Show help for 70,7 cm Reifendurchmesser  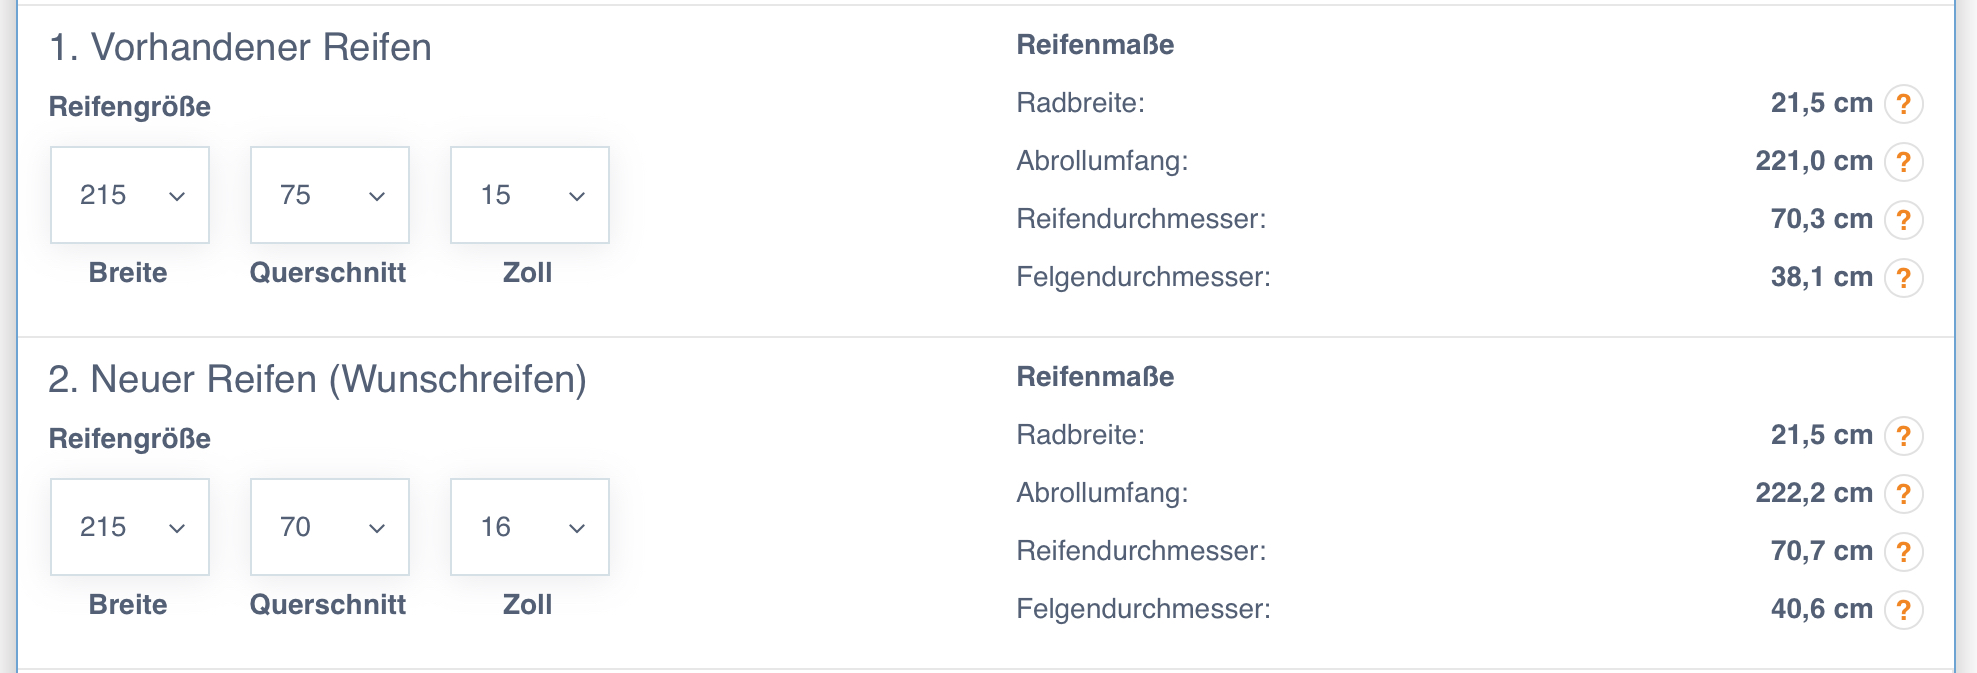click(x=1903, y=552)
